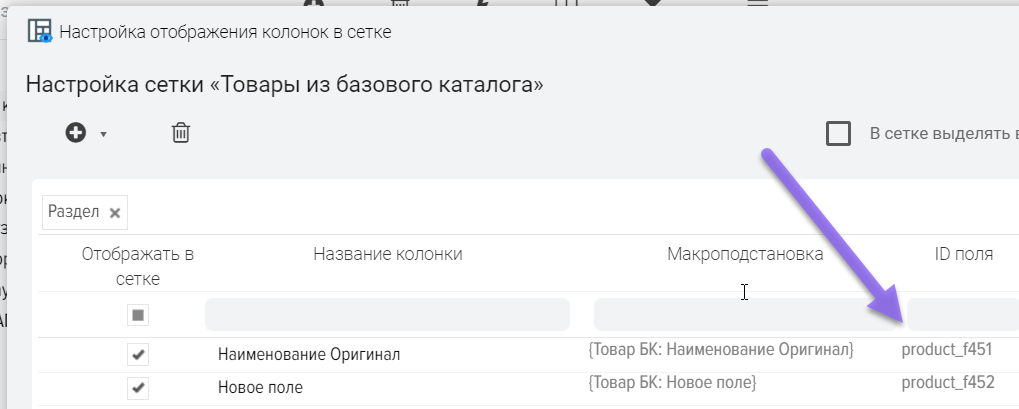Click the plus icon to add column

tap(76, 133)
